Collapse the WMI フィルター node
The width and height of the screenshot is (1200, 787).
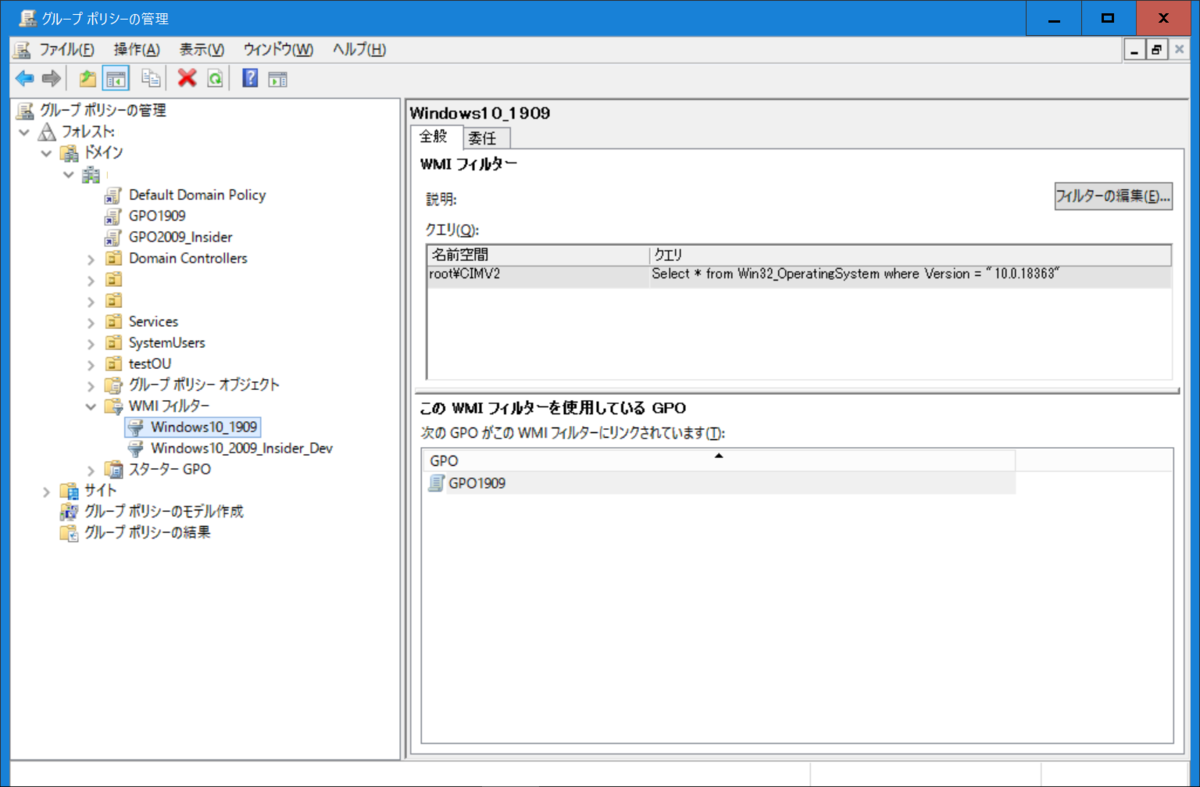pos(91,406)
